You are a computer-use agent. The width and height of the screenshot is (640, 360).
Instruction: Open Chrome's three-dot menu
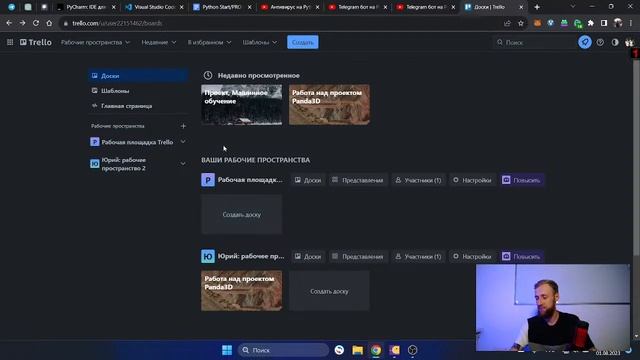631,23
